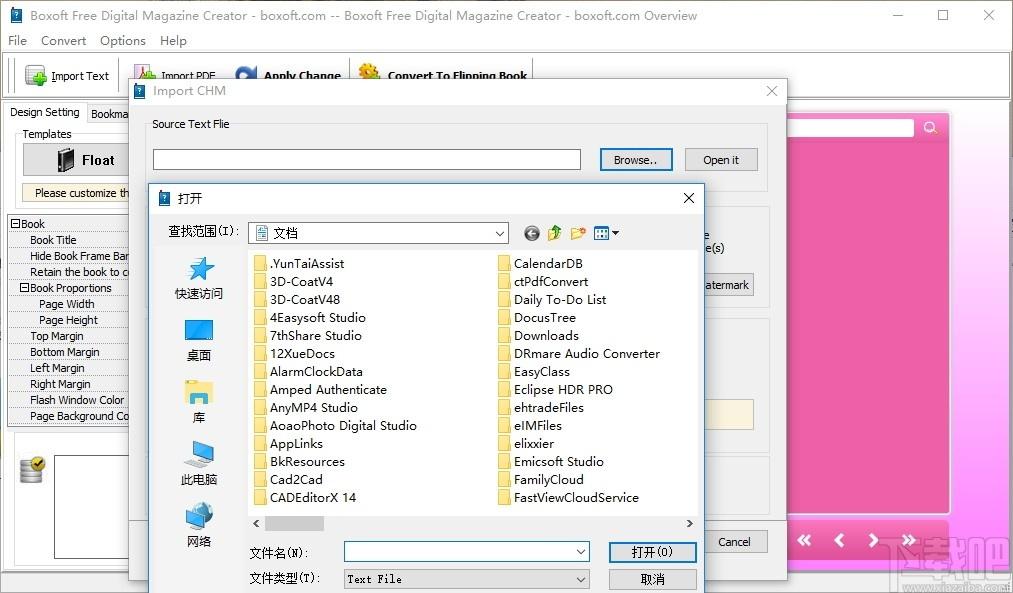Click the 打开(O) open button
This screenshot has height=593, width=1013.
pyautogui.click(x=653, y=552)
